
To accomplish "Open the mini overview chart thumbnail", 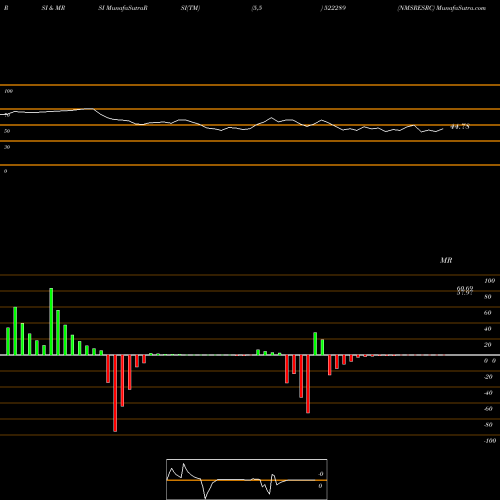I will [247, 479].
